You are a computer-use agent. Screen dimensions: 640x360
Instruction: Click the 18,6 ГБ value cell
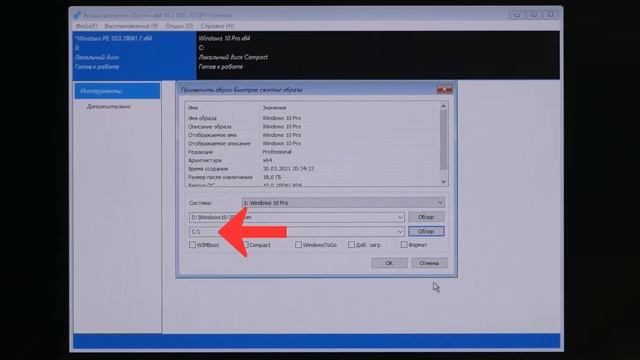pyautogui.click(x=272, y=177)
